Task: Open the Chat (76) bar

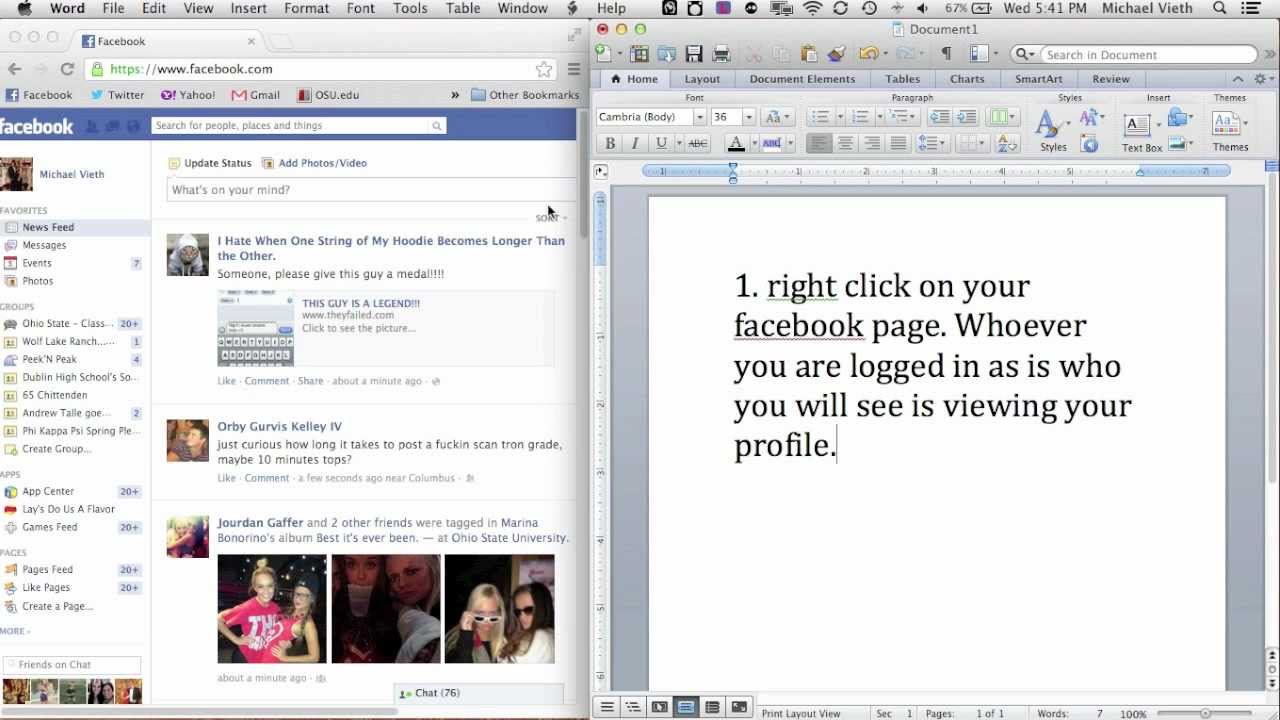Action: point(479,693)
